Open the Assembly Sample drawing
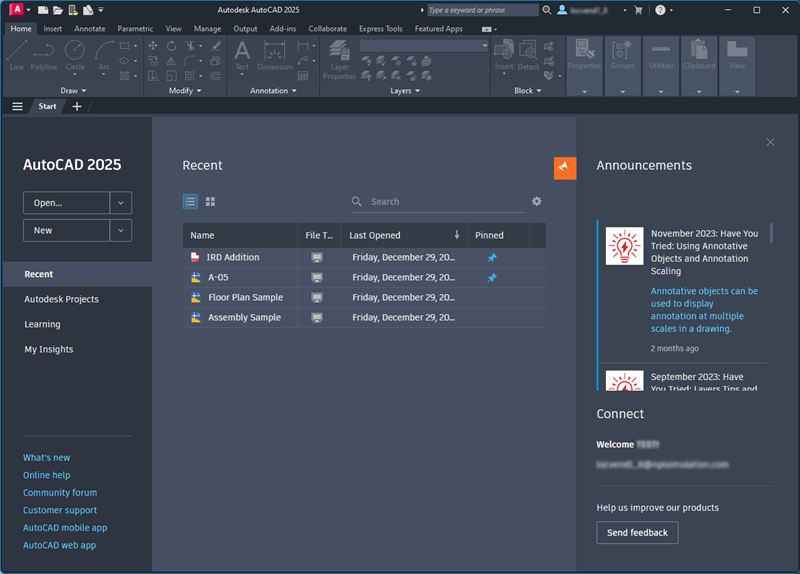The height and width of the screenshot is (574, 800). (364, 317)
